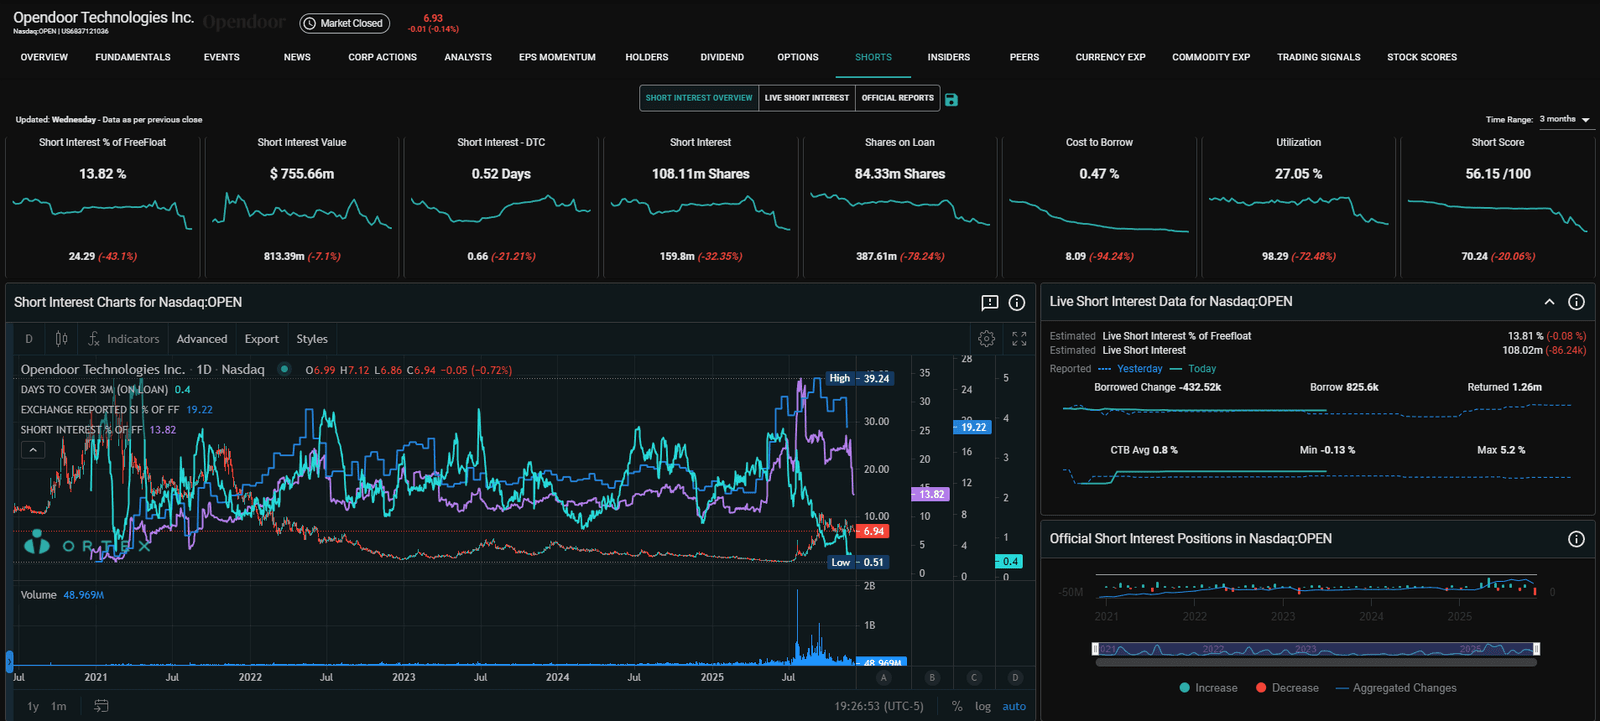
Task: Switch to the Insiders tab
Action: click(x=948, y=57)
